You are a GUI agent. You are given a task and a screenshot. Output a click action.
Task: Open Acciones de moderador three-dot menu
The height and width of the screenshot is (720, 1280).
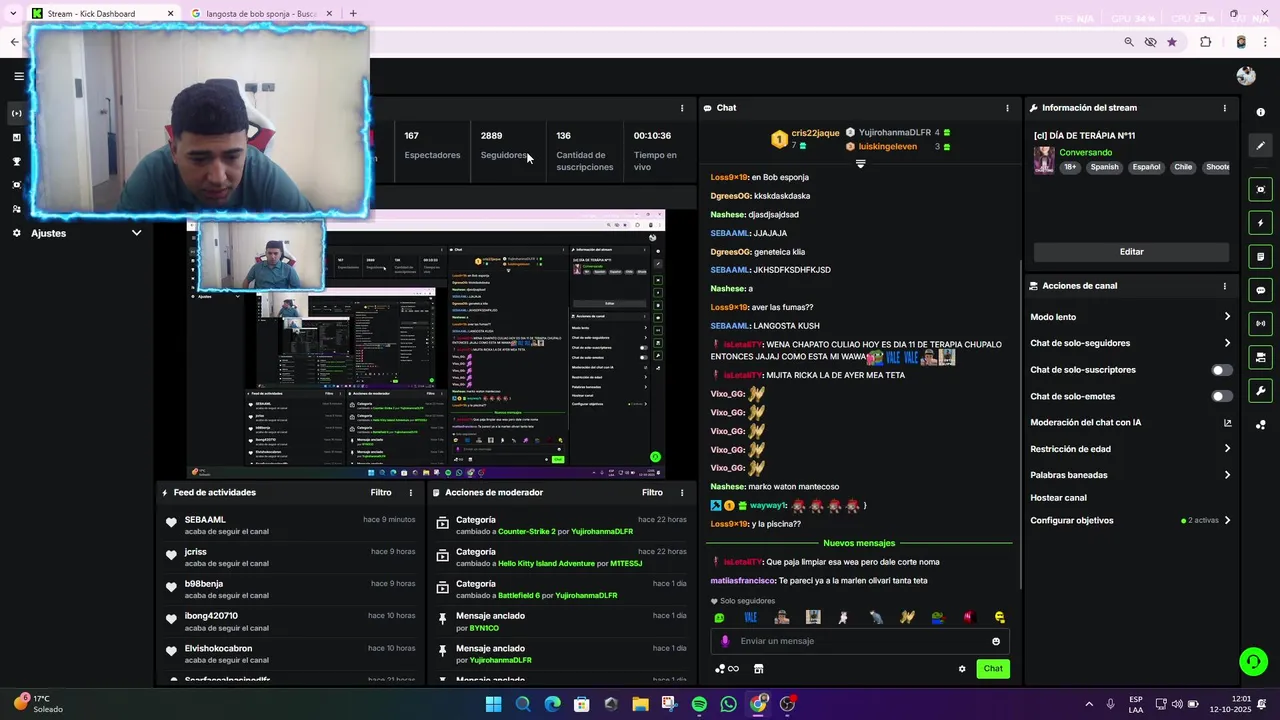682,492
